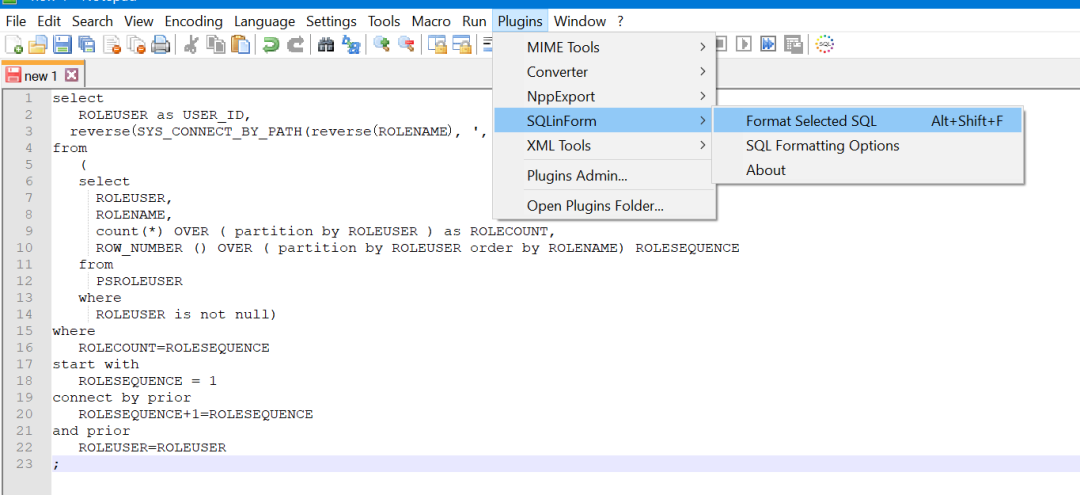Image resolution: width=1080 pixels, height=495 pixels.
Task: Click the Run macro multiple times icon
Action: (x=768, y=44)
